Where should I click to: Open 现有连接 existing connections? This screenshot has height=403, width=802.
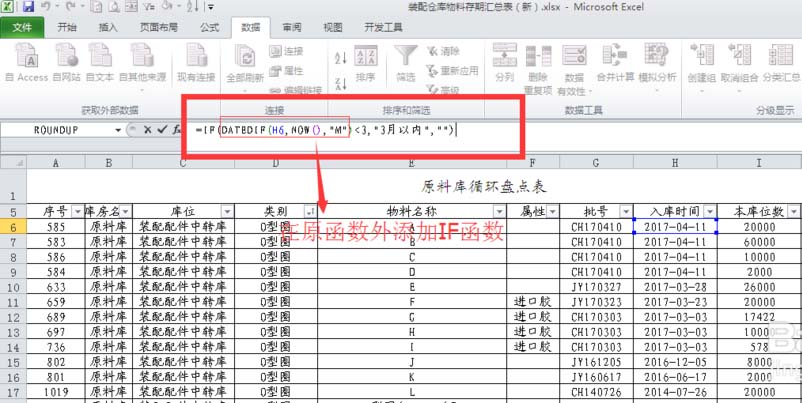pos(196,62)
